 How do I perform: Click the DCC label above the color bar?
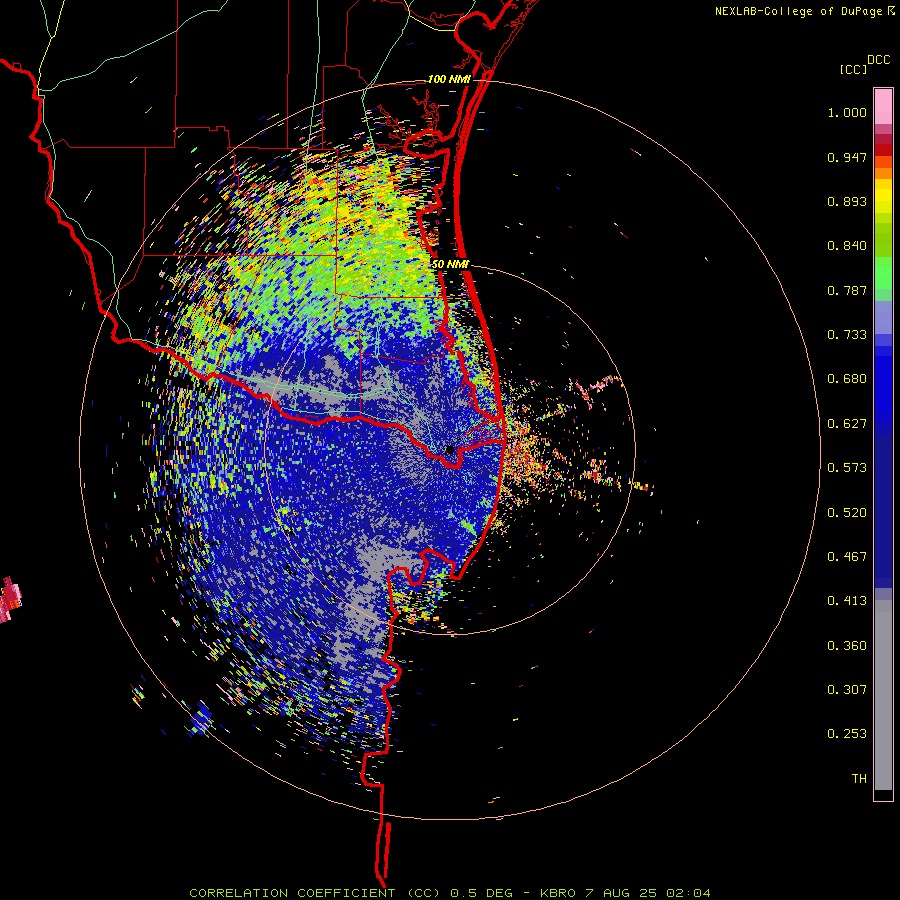point(878,60)
